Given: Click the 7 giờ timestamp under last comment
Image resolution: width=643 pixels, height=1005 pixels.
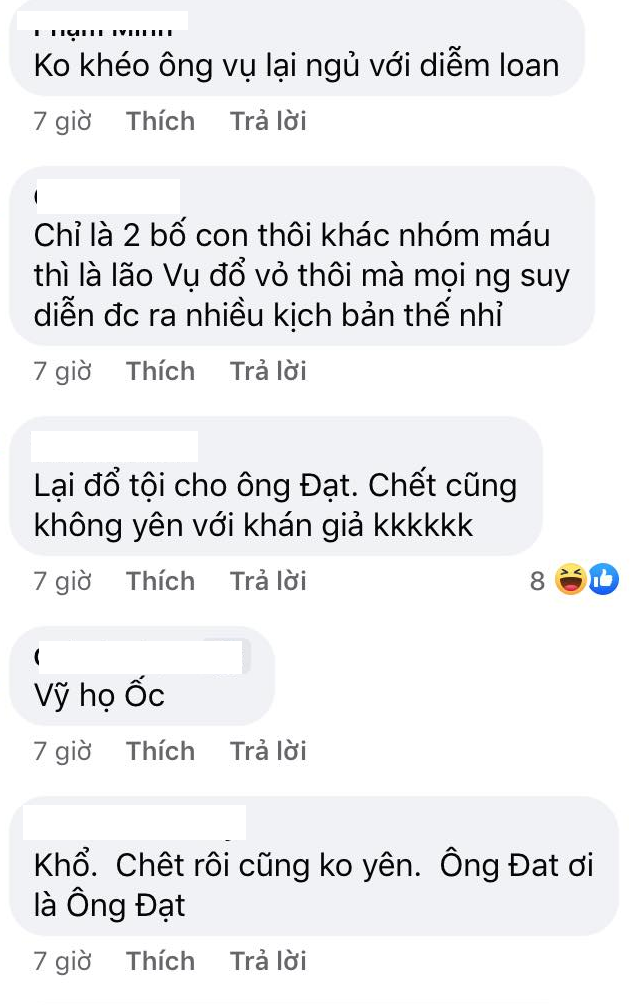Looking at the screenshot, I should pyautogui.click(x=62, y=961).
